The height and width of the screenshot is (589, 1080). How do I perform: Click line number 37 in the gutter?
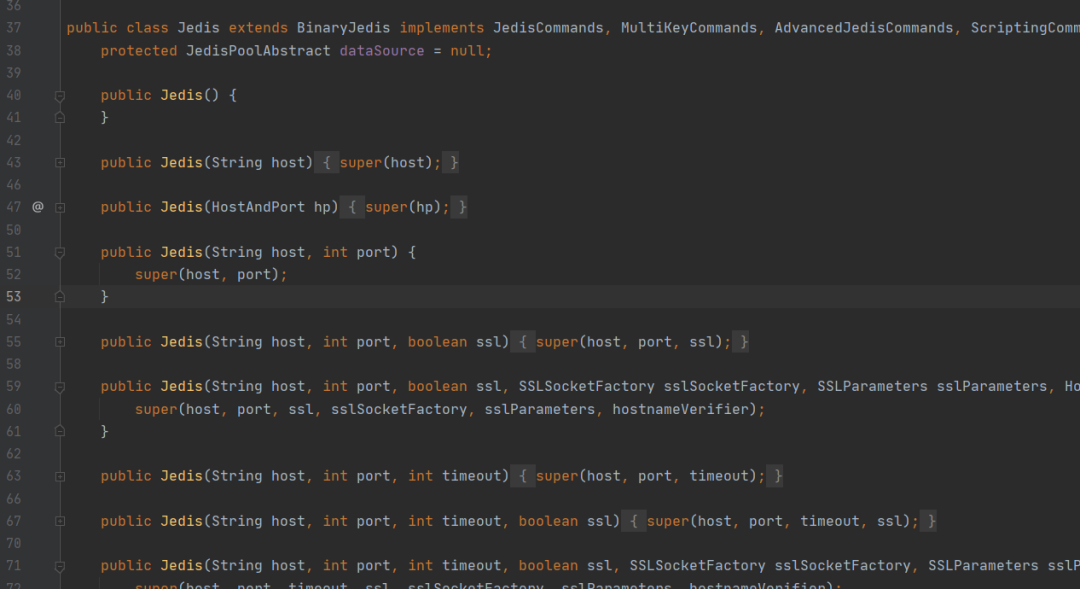pyautogui.click(x=14, y=28)
